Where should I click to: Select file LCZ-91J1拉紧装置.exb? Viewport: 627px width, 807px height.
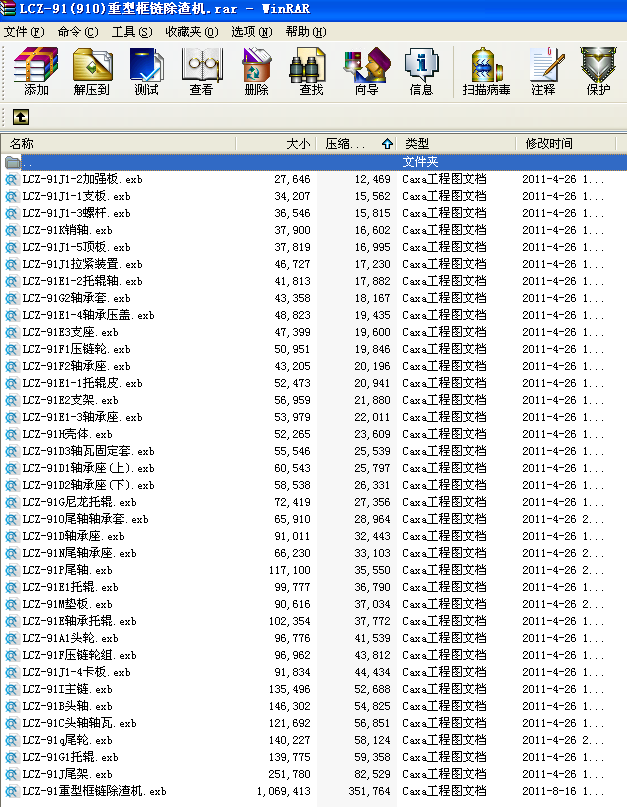(x=82, y=265)
